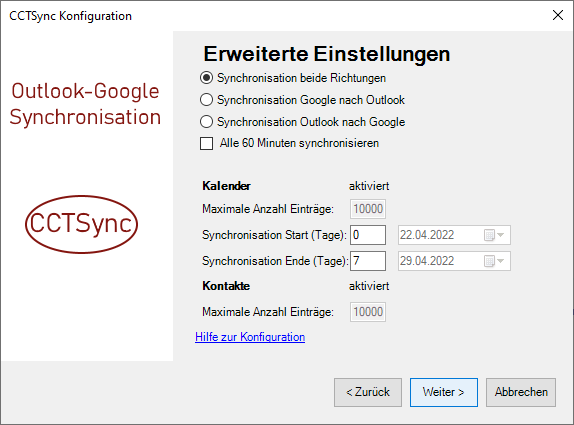This screenshot has height=425, width=574.
Task: Expand the 22.04.2022 date picker dropdown arrow
Action: tap(501, 235)
